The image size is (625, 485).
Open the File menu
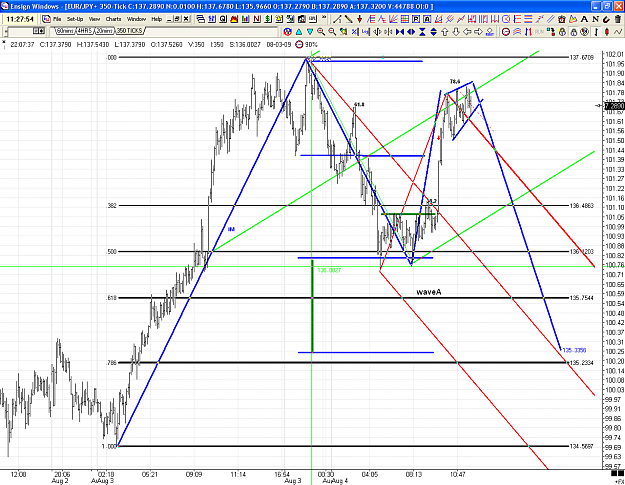tap(57, 19)
